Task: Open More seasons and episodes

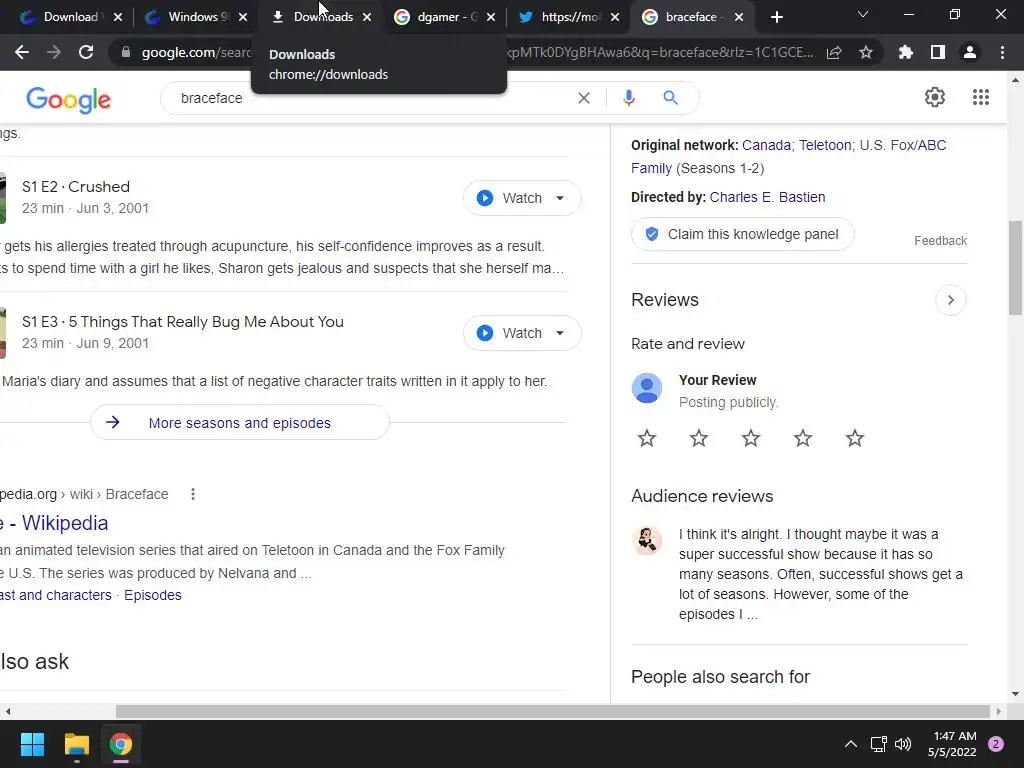Action: coord(240,423)
